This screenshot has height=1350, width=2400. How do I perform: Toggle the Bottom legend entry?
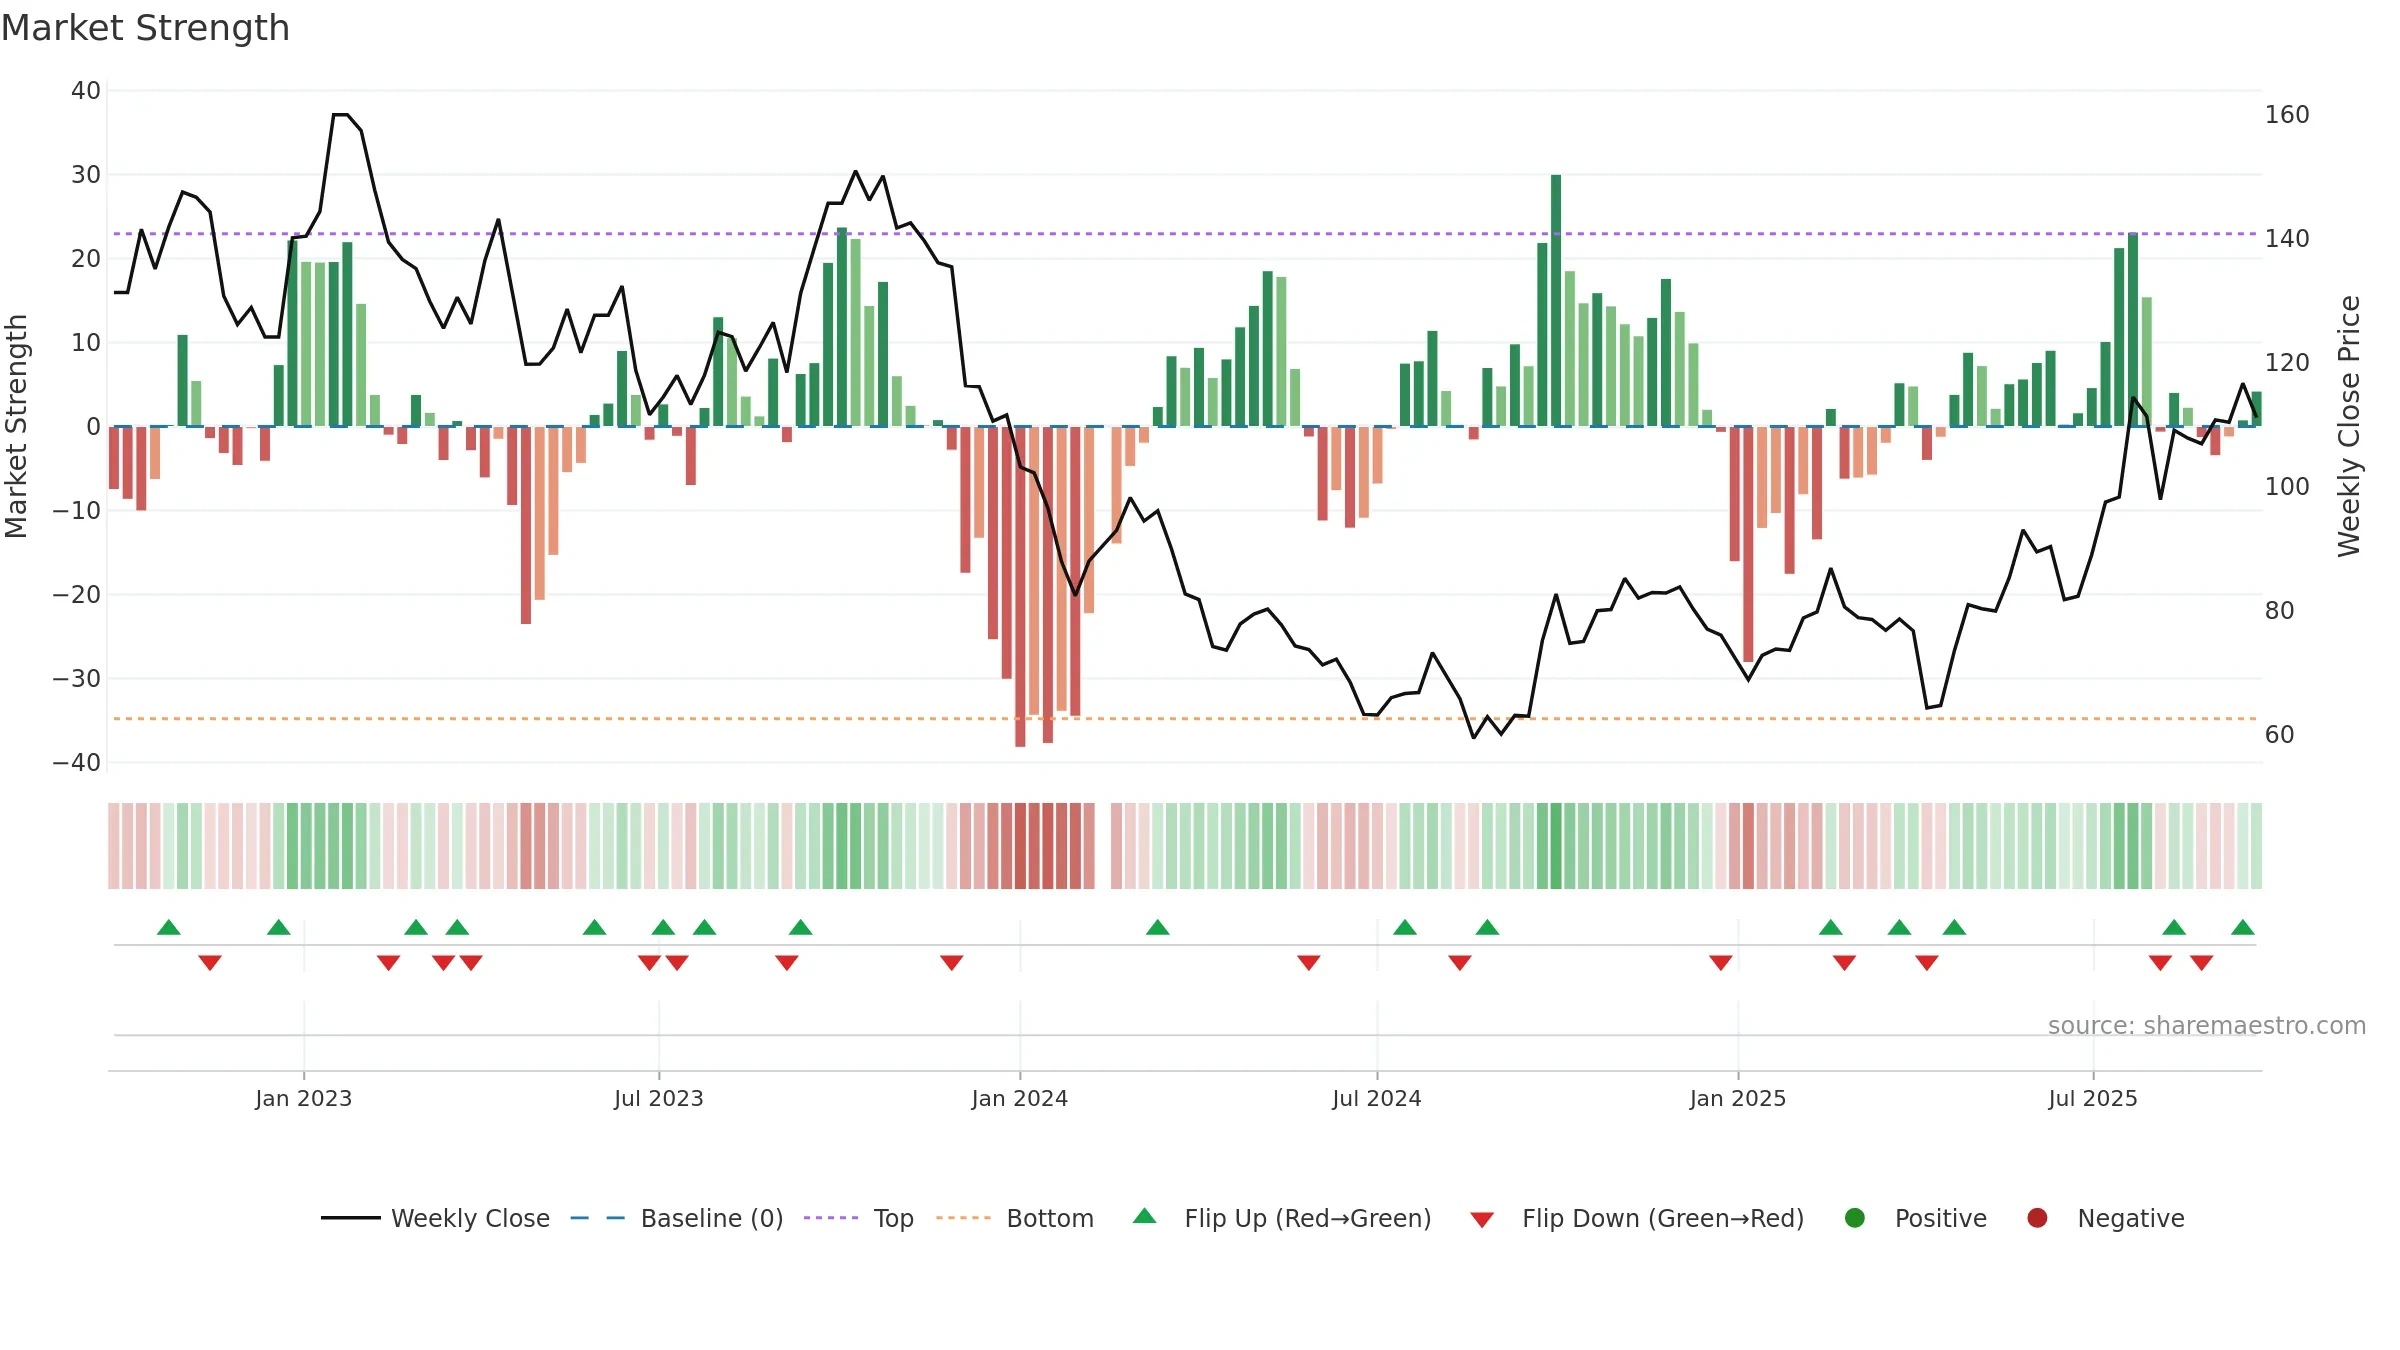coord(1015,1218)
